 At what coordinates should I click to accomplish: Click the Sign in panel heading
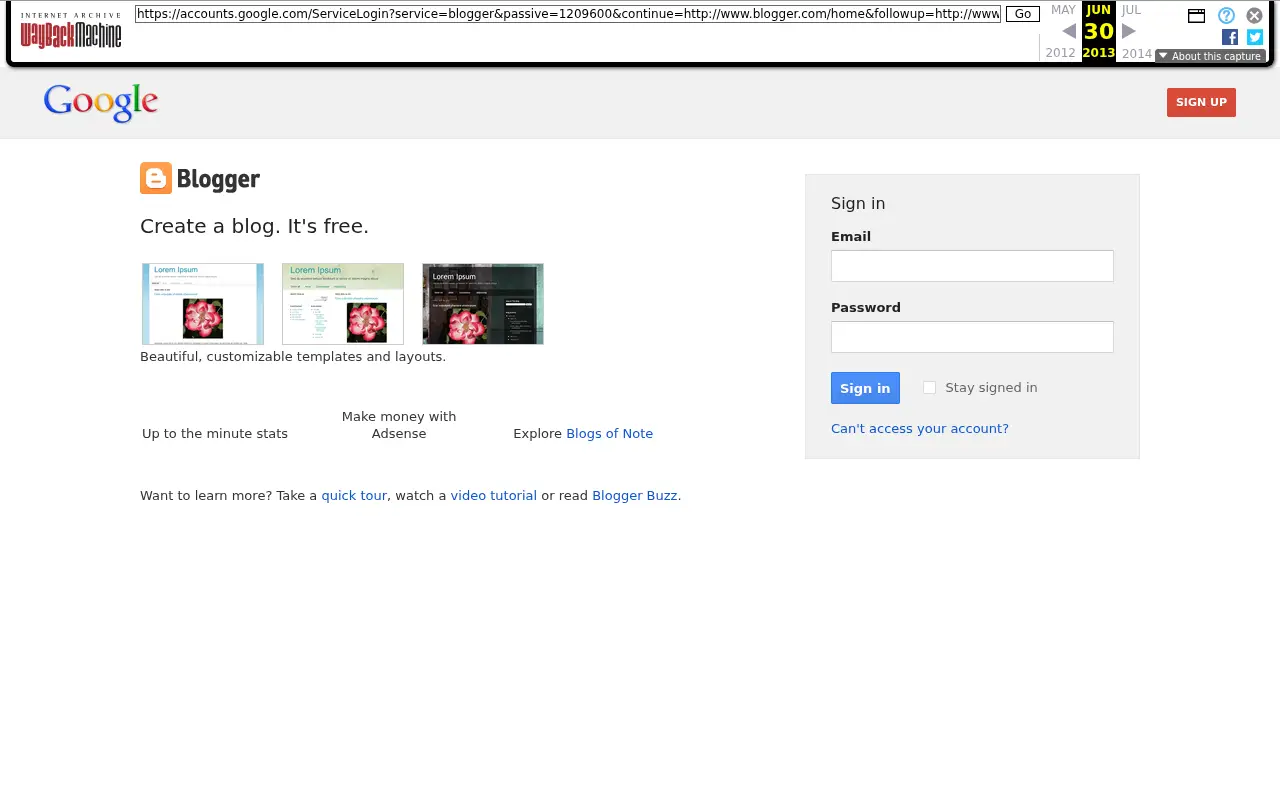point(858,204)
